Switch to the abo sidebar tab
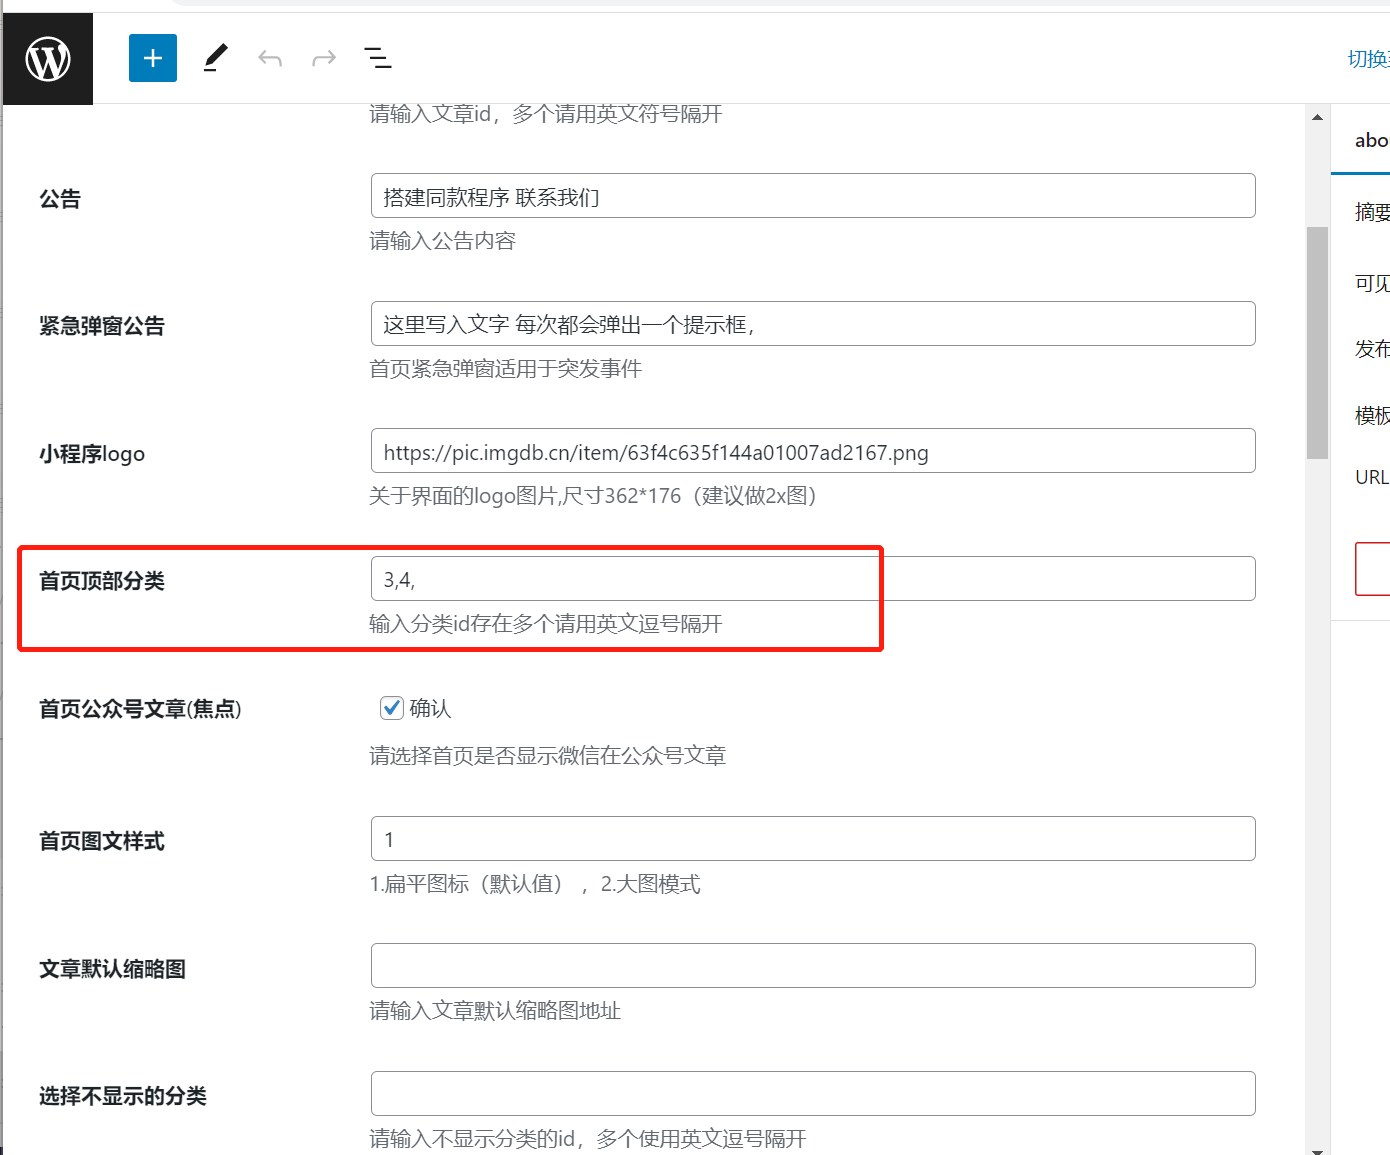The image size is (1390, 1155). [x=1370, y=141]
